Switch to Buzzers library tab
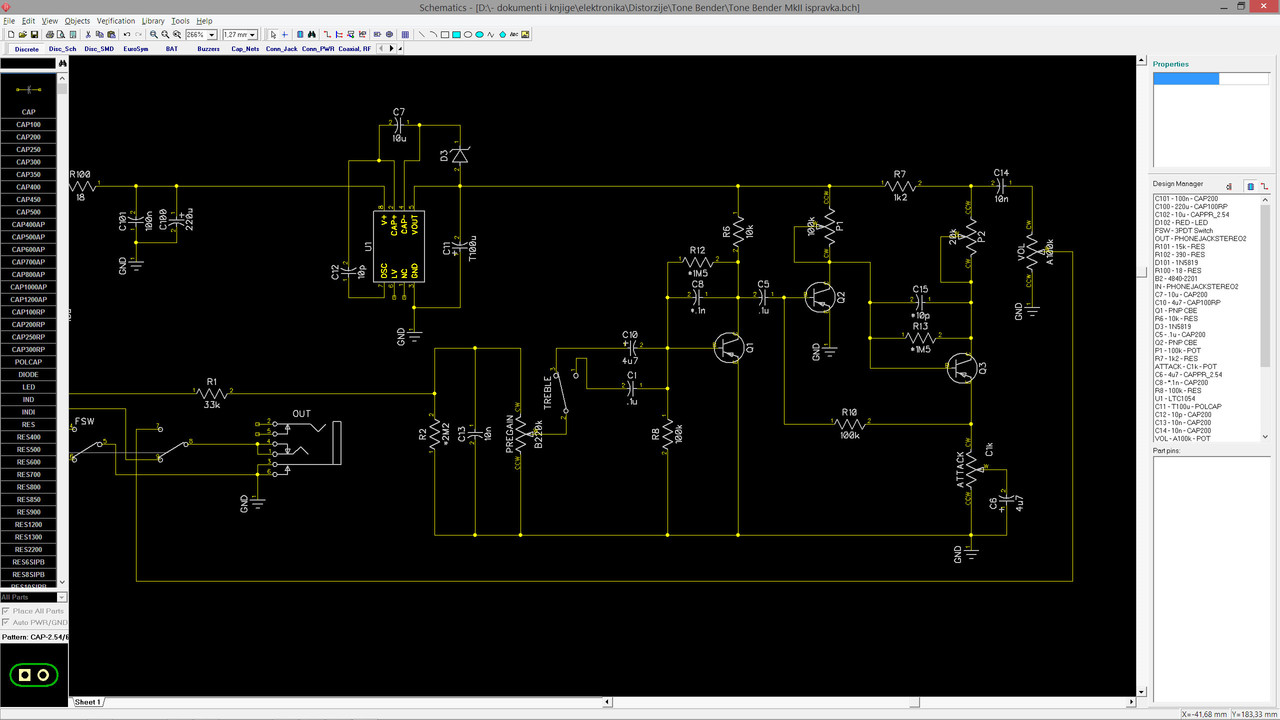Screen dimensions: 1280x720 click(x=208, y=48)
